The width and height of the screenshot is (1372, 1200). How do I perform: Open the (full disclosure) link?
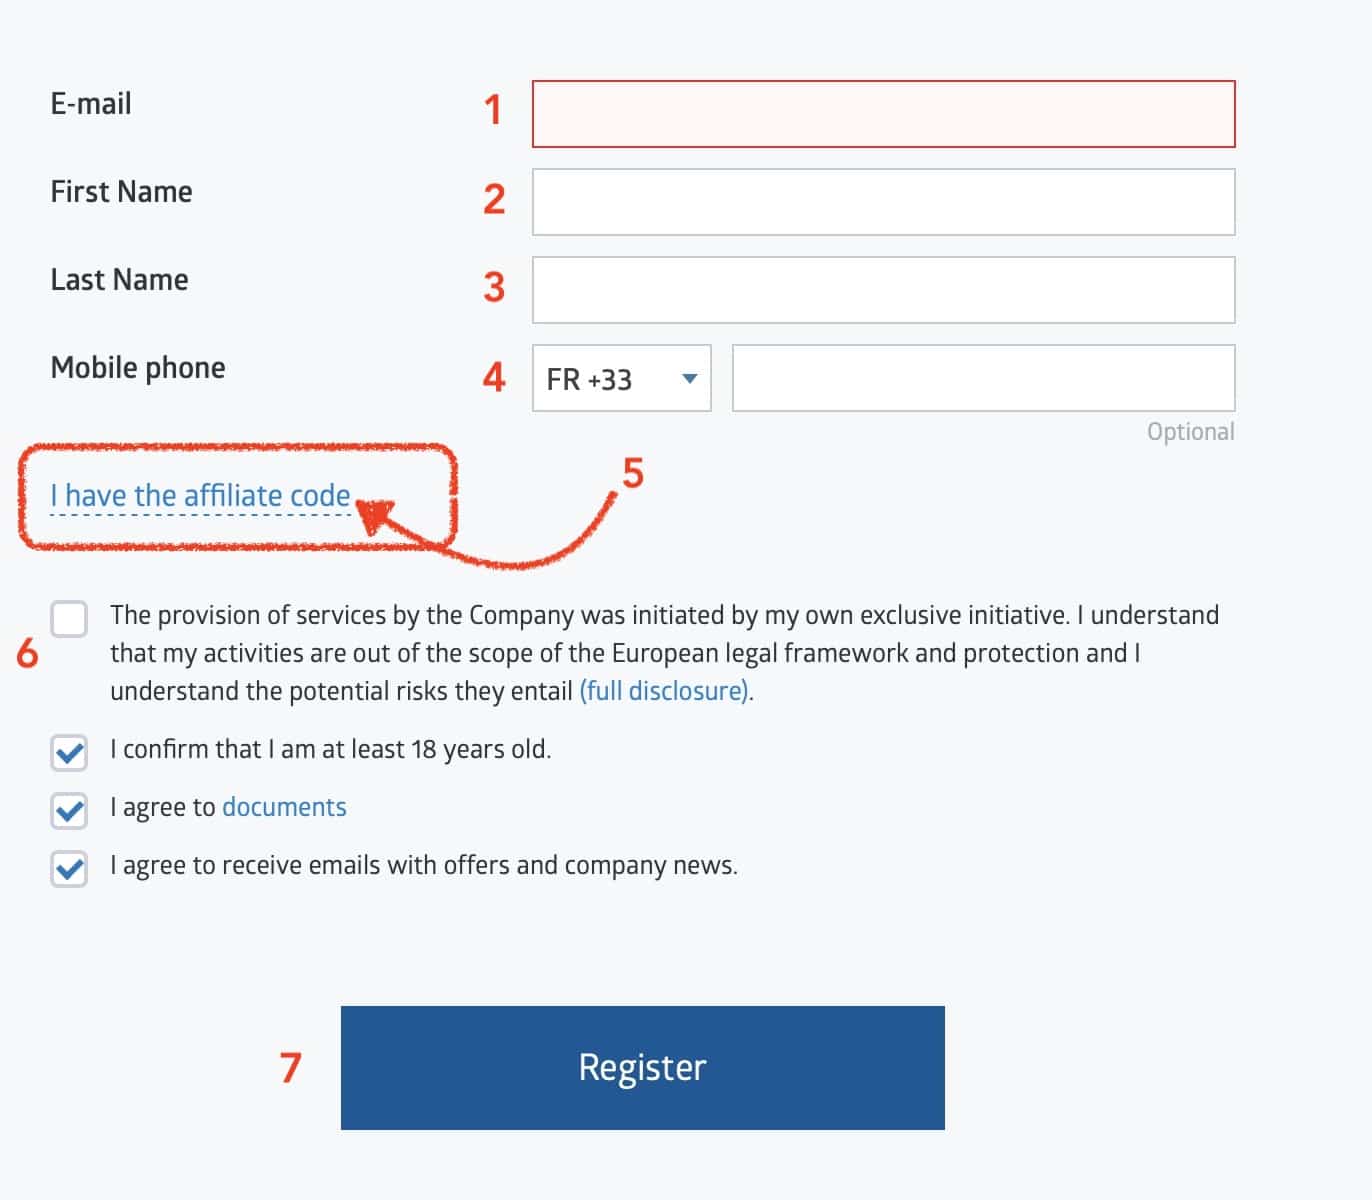click(665, 691)
